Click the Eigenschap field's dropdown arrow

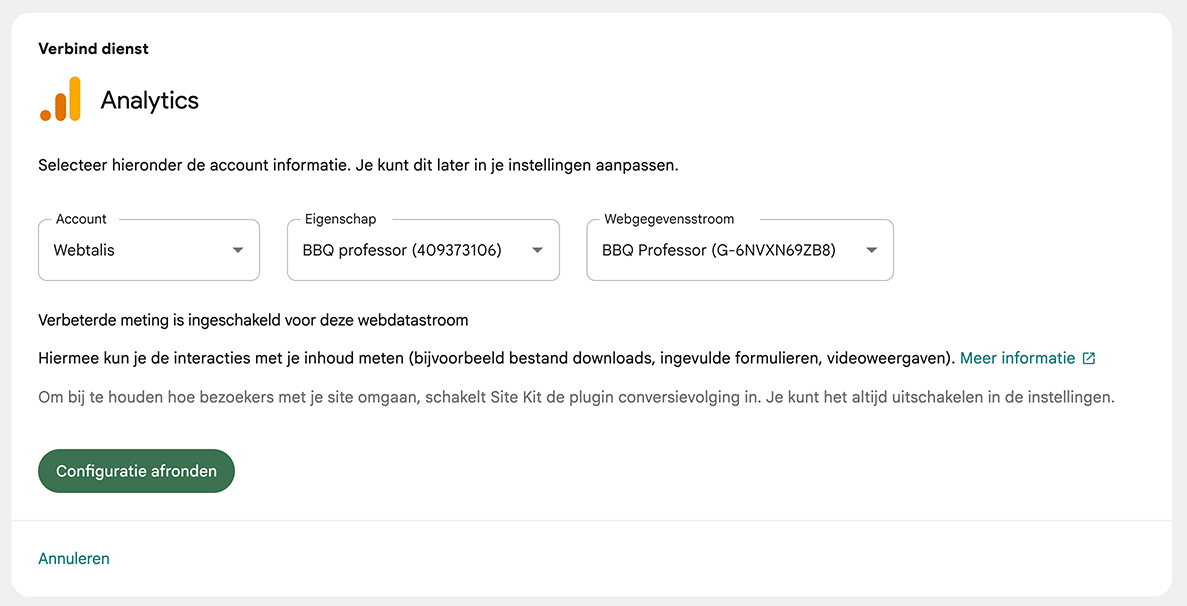(x=537, y=249)
